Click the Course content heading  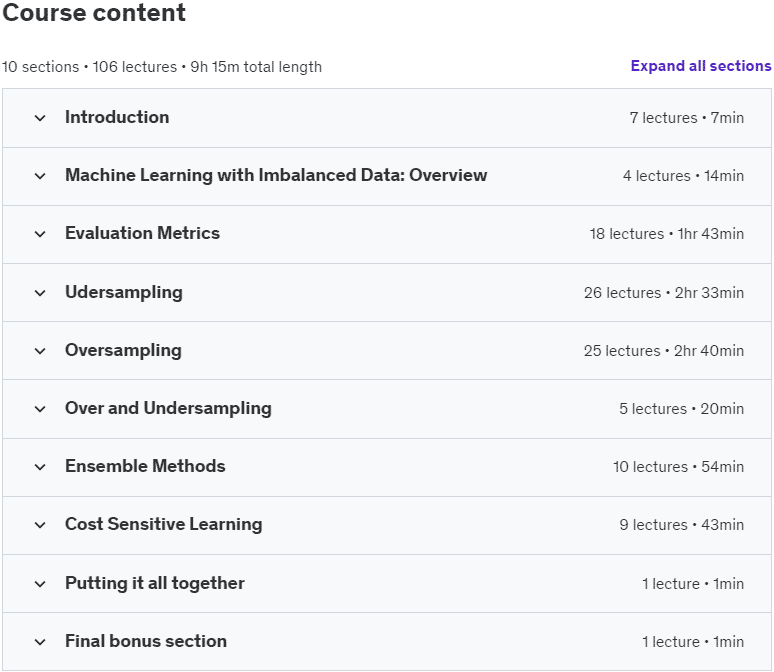pos(94,12)
